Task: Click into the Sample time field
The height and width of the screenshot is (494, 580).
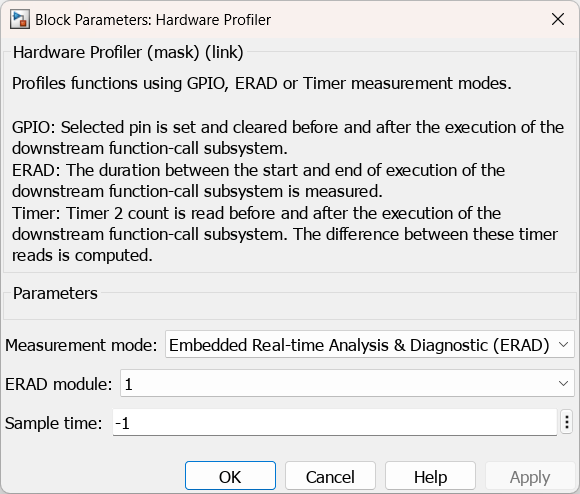Action: (335, 422)
